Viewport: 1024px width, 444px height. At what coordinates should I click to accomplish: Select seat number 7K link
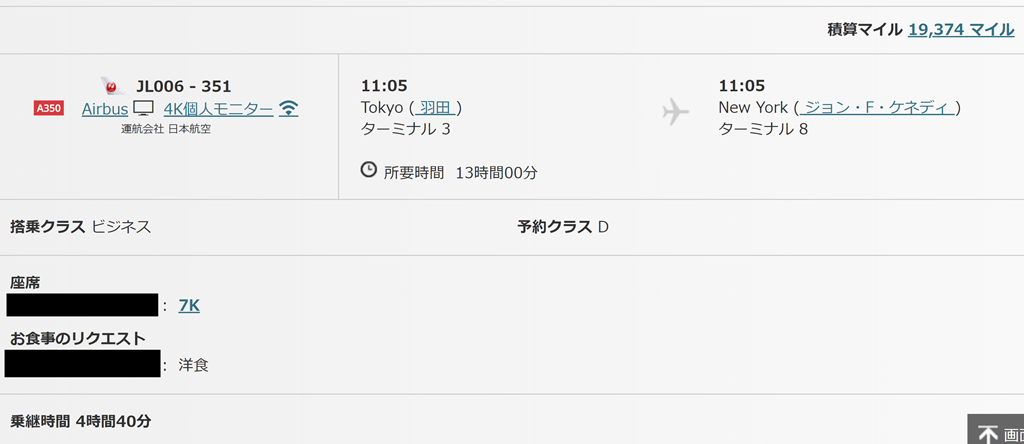click(189, 306)
